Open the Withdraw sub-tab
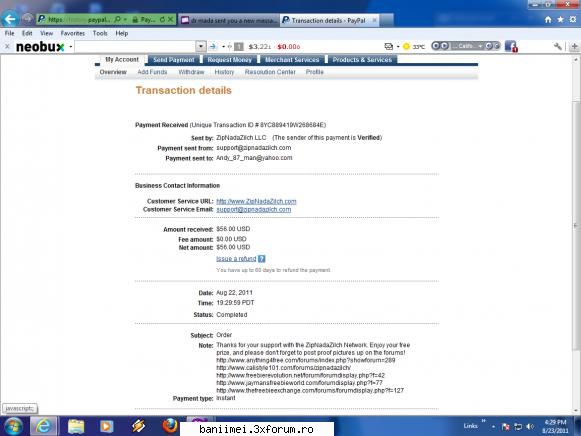The height and width of the screenshot is (436, 581). coord(191,72)
